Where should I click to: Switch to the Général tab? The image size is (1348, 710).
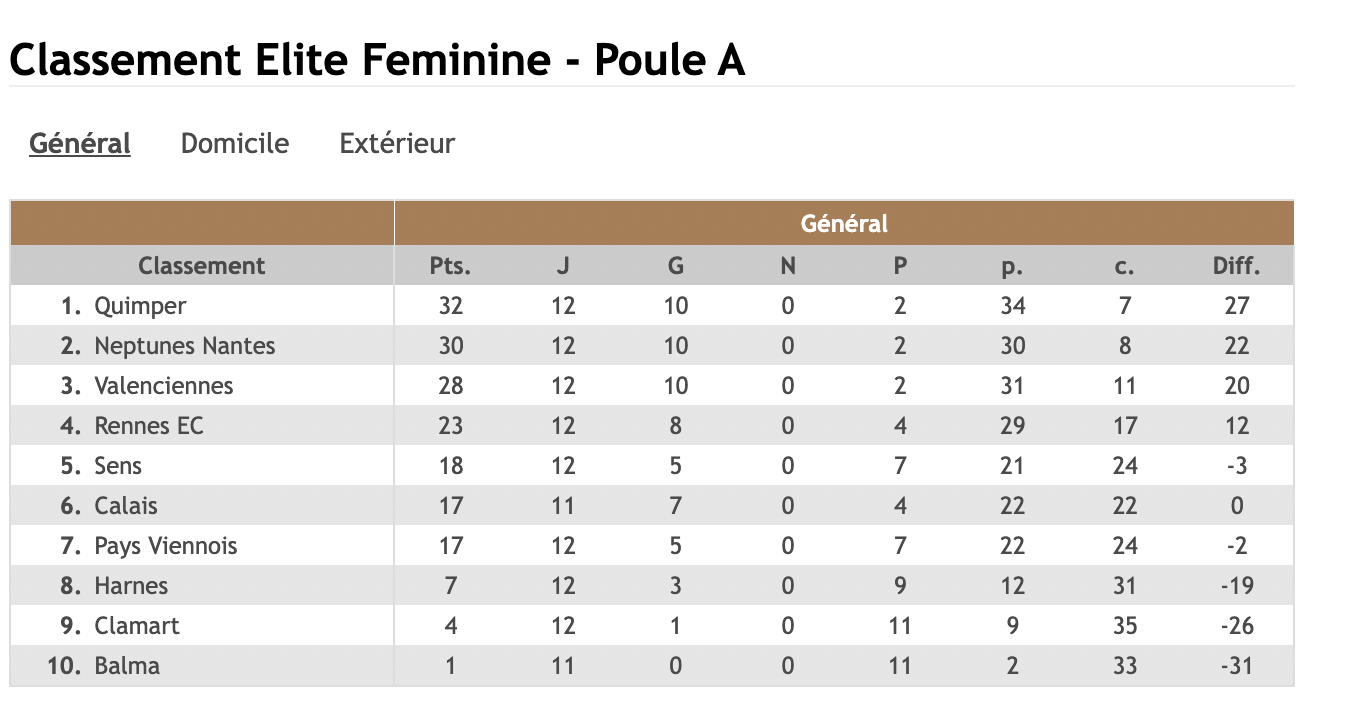[80, 144]
